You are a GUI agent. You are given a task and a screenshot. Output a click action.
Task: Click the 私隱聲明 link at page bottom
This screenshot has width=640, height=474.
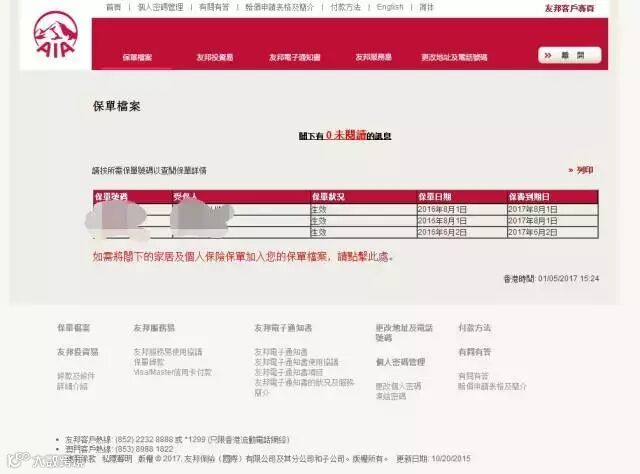117,459
